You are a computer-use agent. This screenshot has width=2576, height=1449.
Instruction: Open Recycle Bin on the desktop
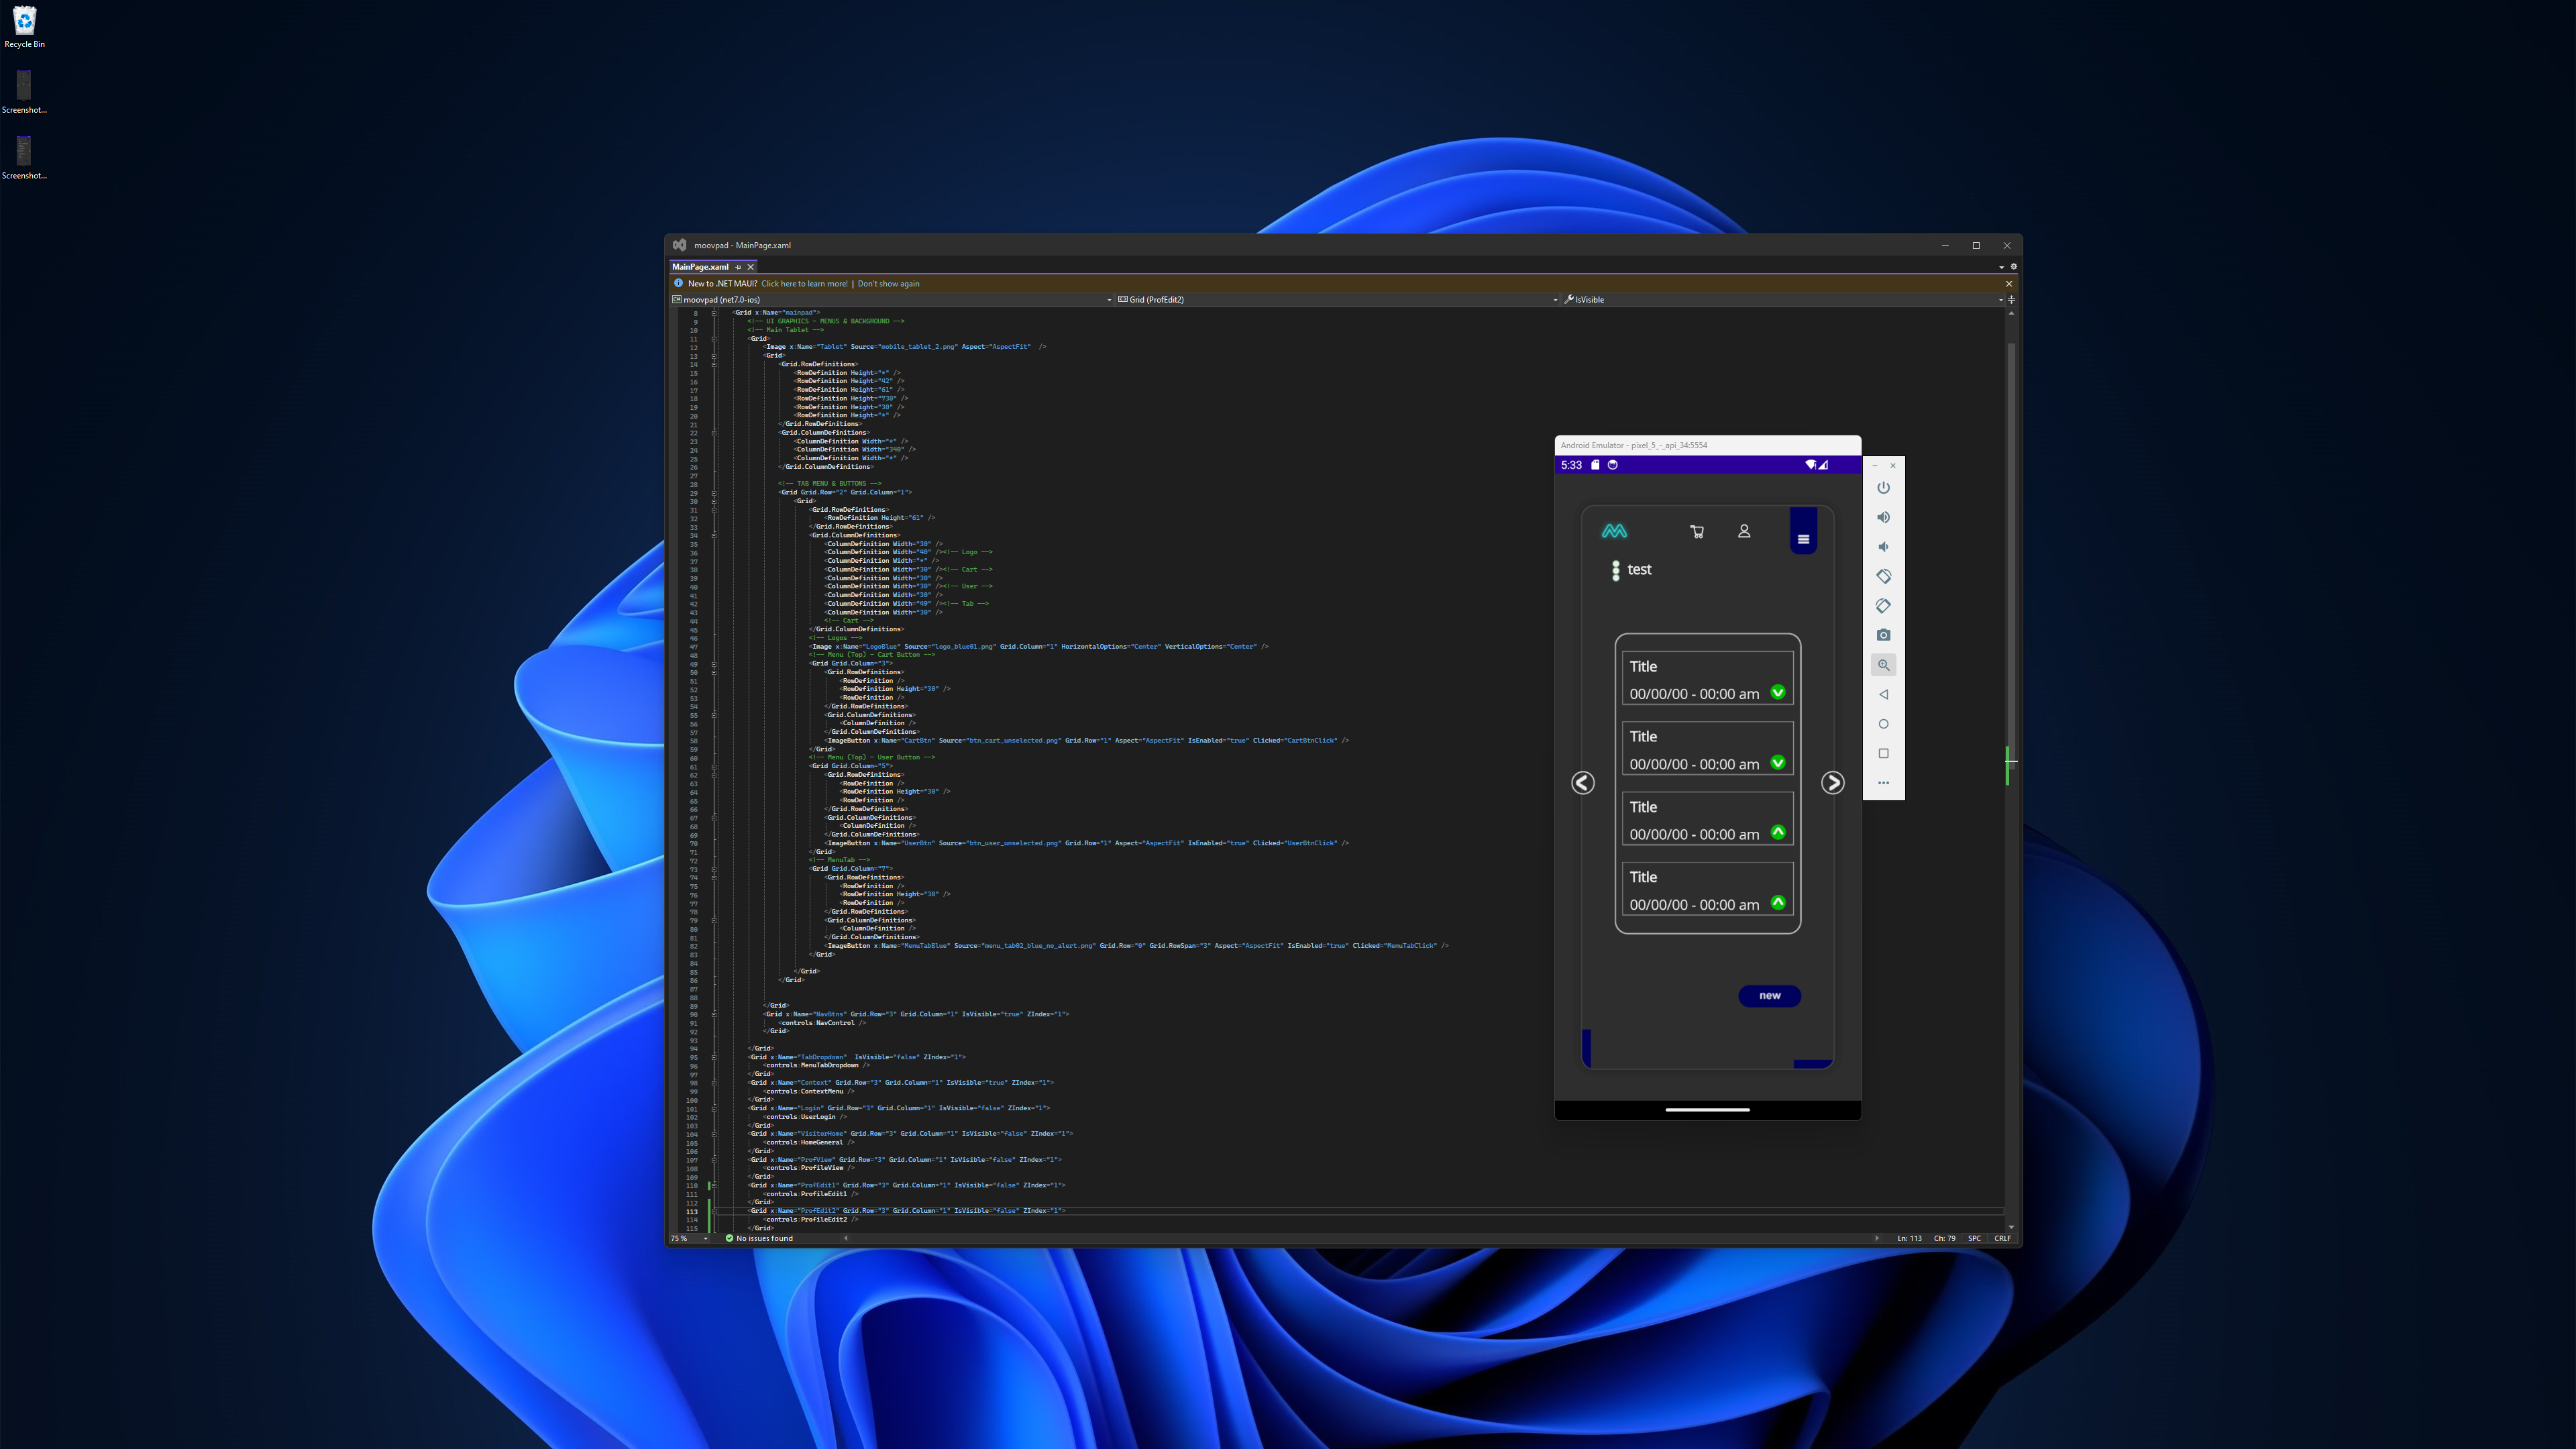pos(24,27)
